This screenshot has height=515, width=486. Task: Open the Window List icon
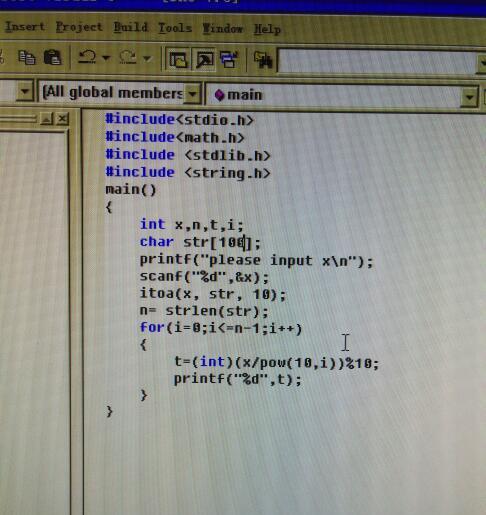[229, 60]
